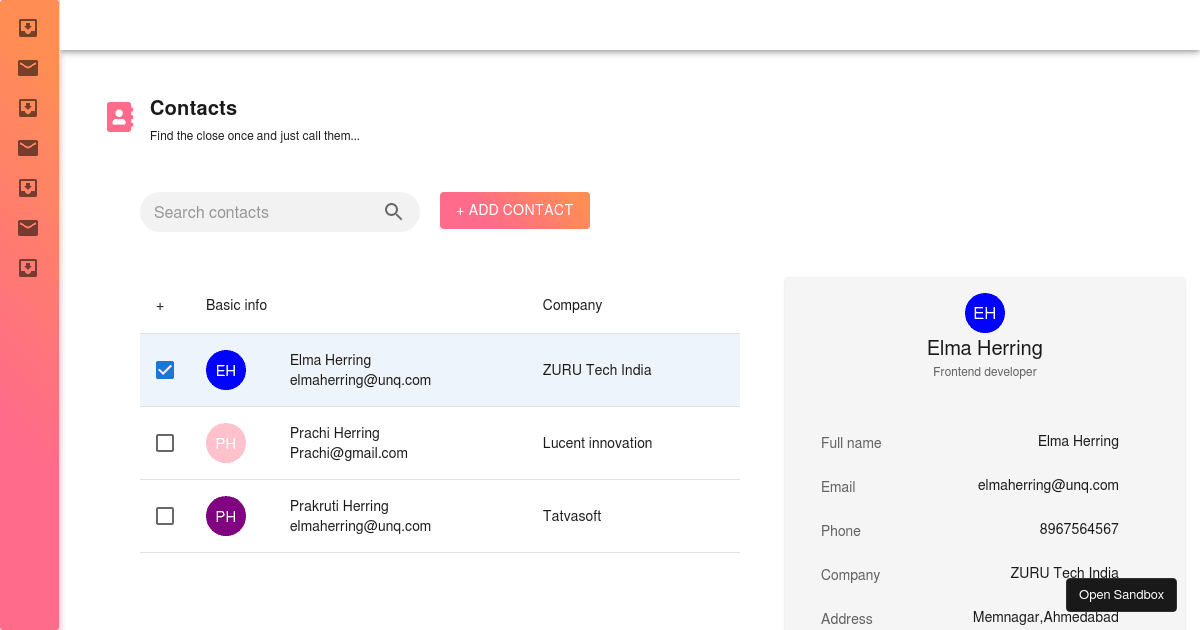Uncheck Elma Herring's row checkbox
Image resolution: width=1200 pixels, height=630 pixels.
pyautogui.click(x=165, y=370)
